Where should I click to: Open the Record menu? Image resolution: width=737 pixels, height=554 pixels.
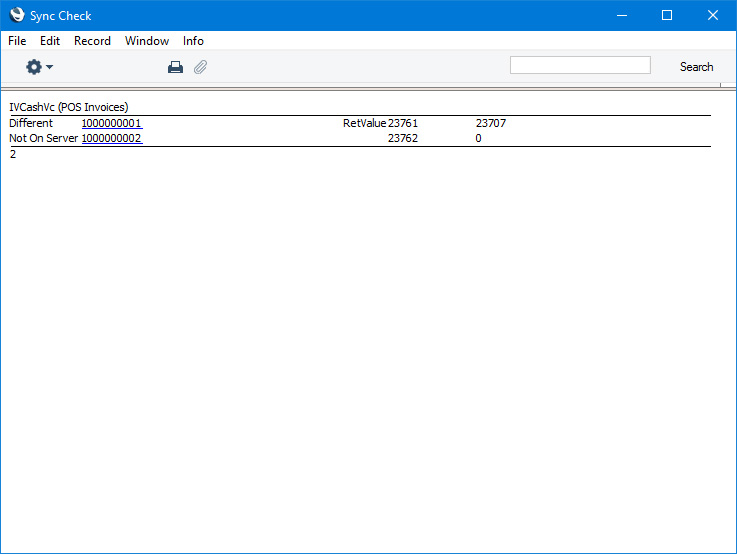click(92, 41)
